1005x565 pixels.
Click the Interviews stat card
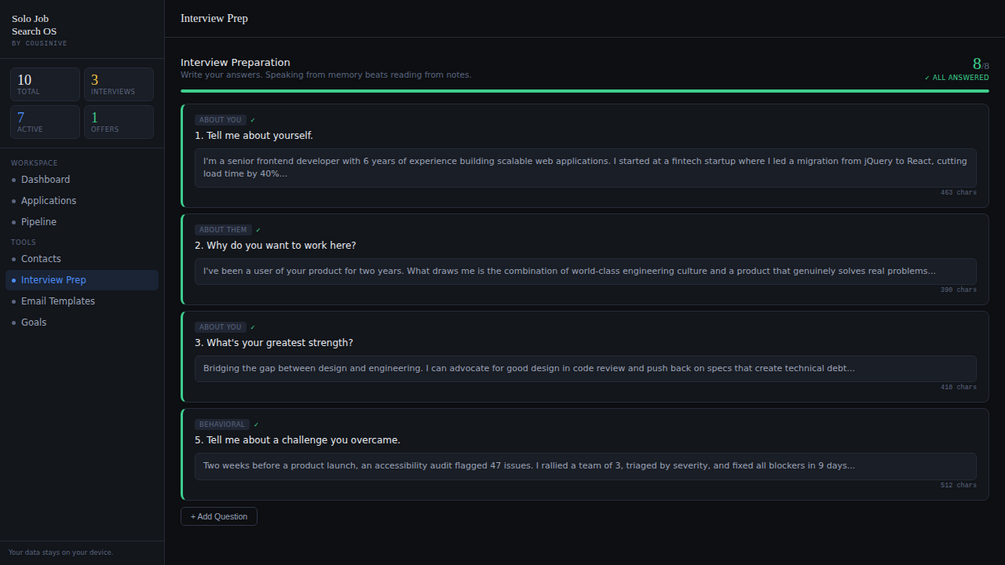119,85
